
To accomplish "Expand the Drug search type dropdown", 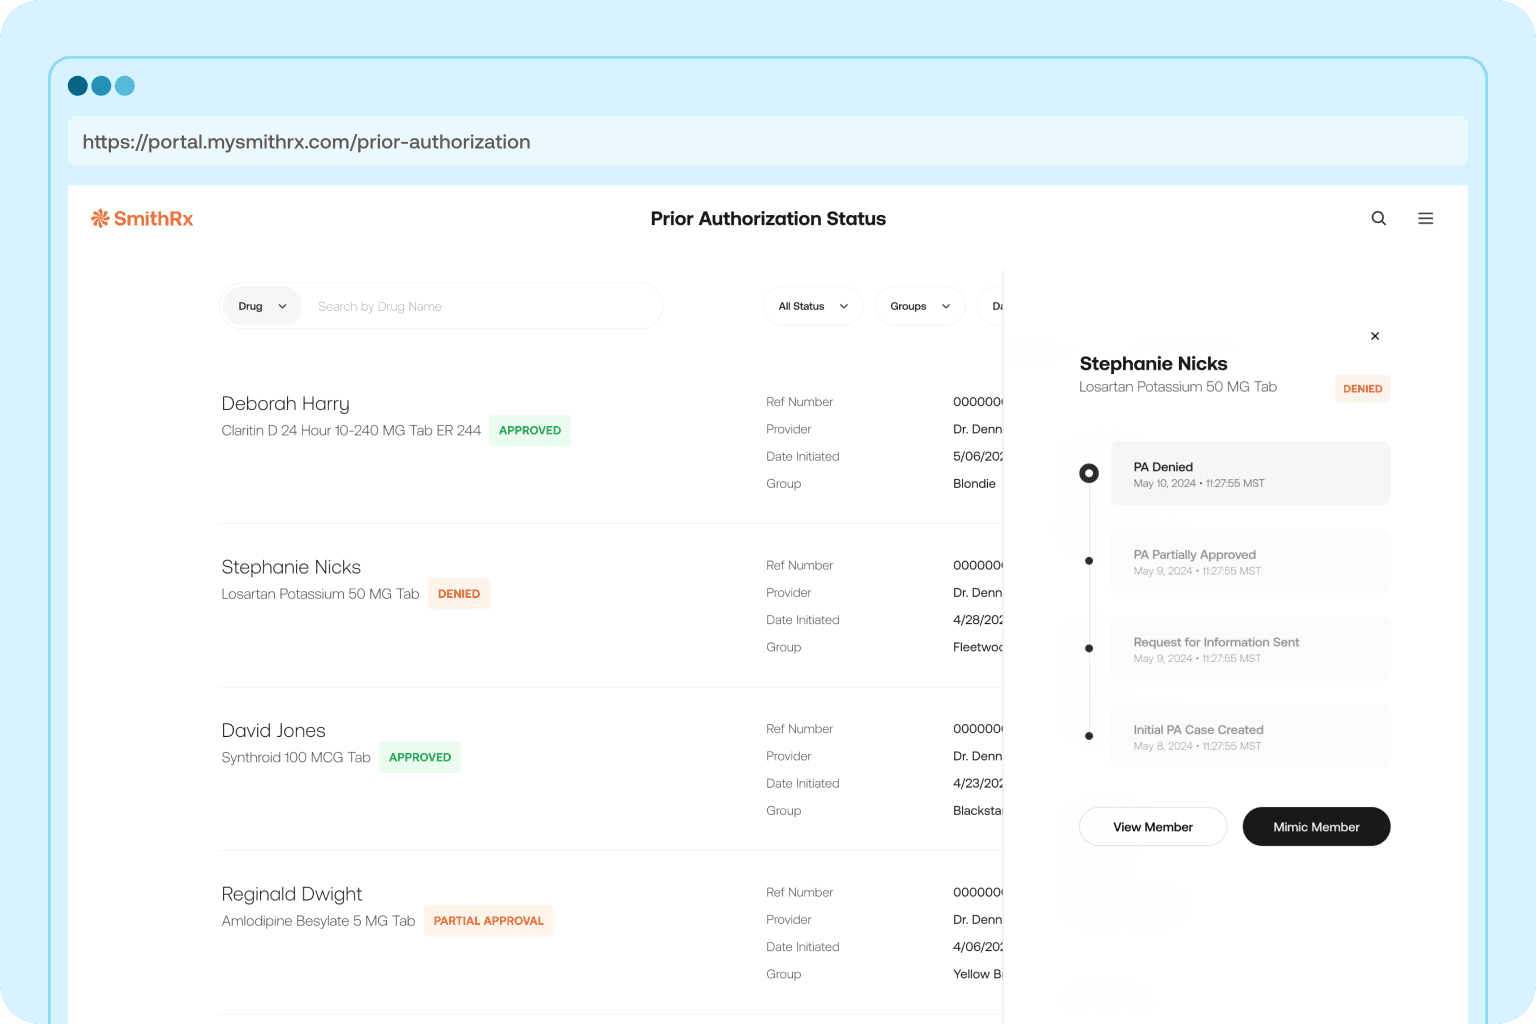I will tap(262, 306).
